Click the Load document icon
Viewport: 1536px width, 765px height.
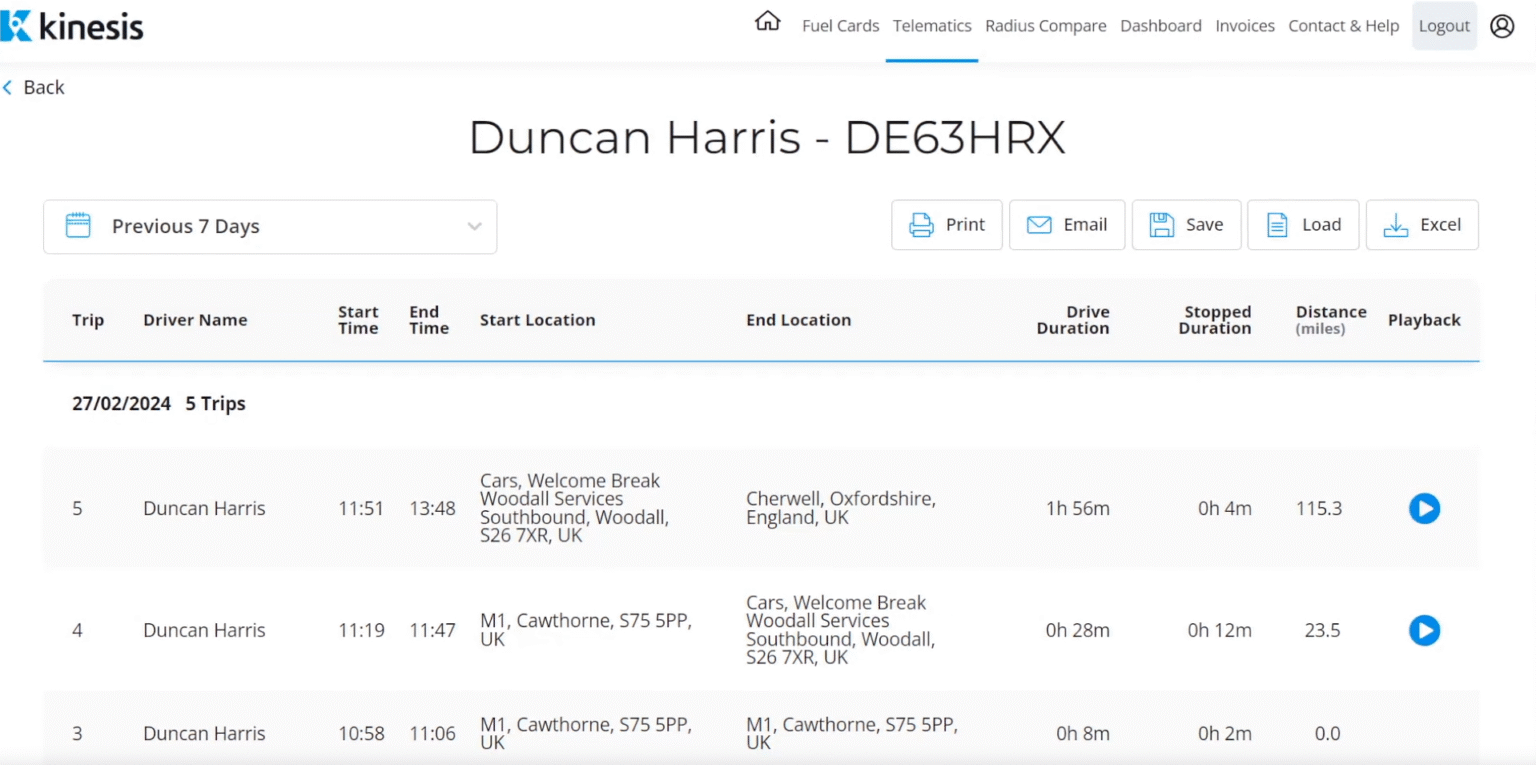pos(1276,224)
